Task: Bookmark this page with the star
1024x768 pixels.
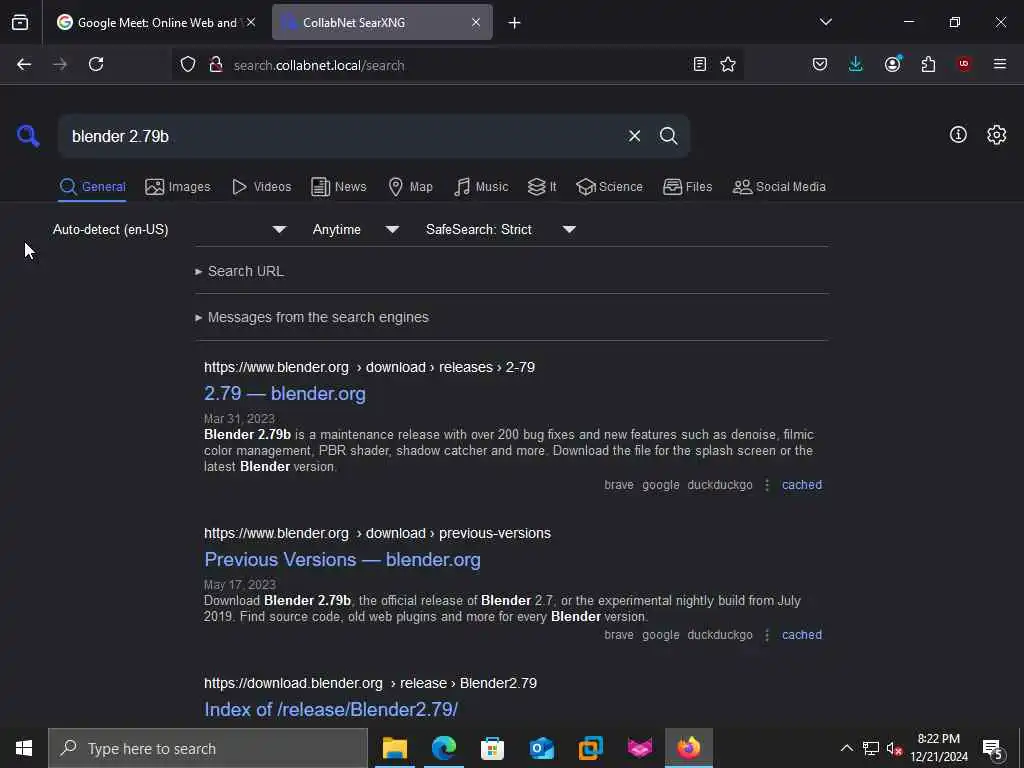Action: point(728,64)
